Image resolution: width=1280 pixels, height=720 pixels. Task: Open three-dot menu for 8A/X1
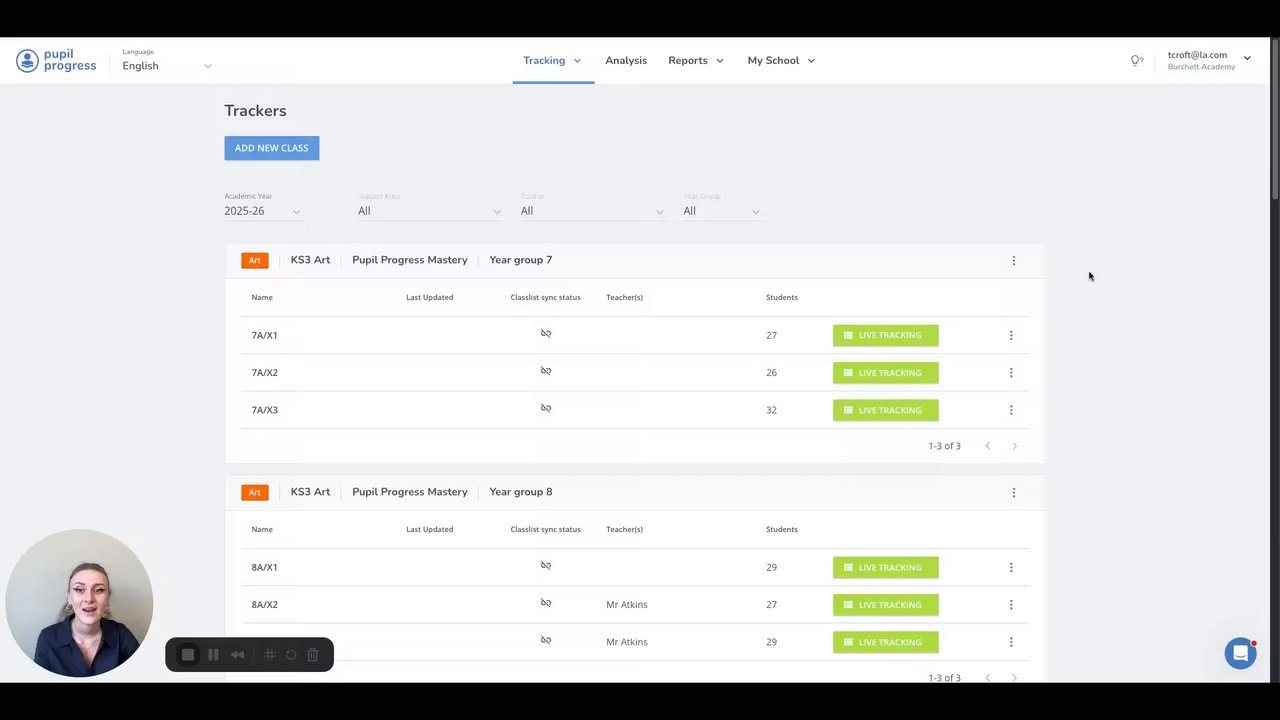[x=1011, y=567]
